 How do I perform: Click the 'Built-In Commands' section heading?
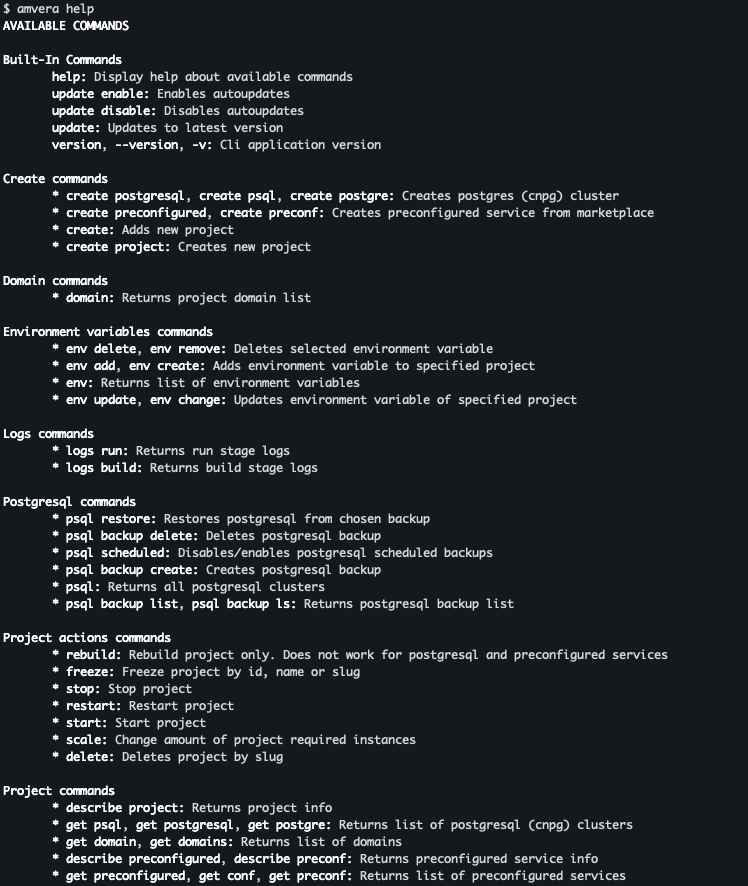tap(62, 59)
